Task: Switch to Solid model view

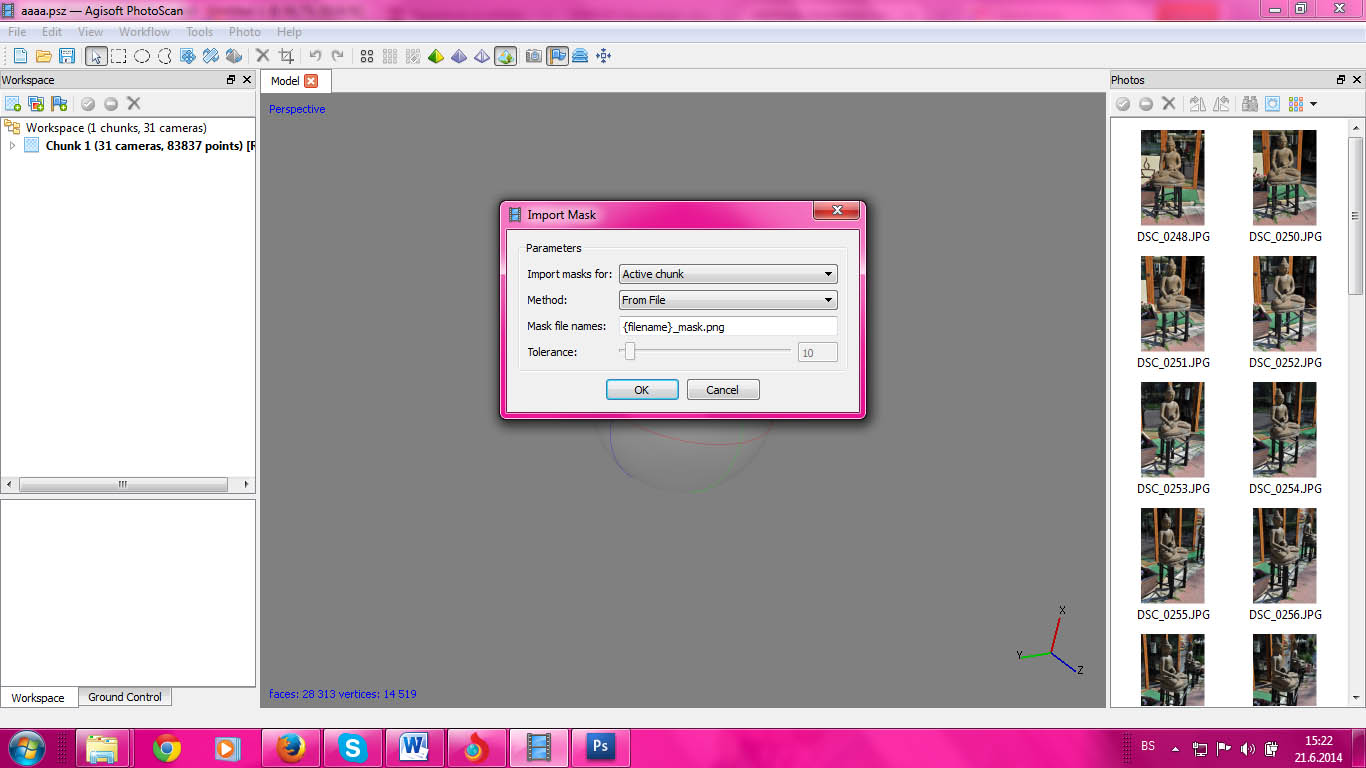Action: (x=459, y=56)
